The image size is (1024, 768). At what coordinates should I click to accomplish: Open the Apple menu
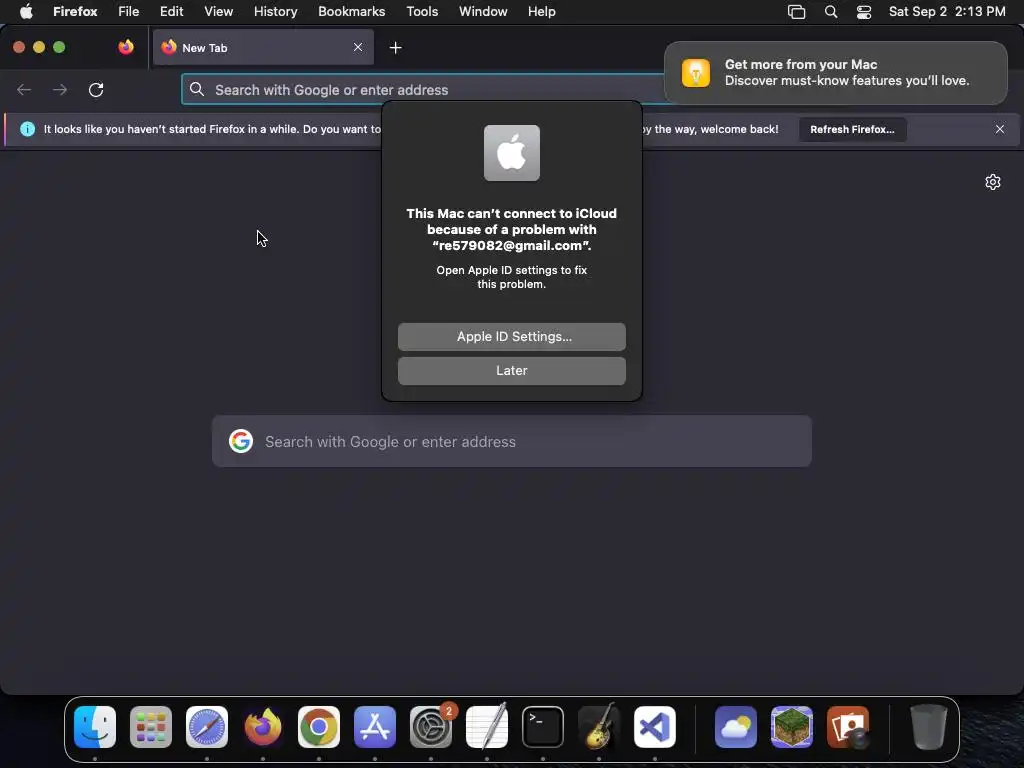pyautogui.click(x=26, y=12)
